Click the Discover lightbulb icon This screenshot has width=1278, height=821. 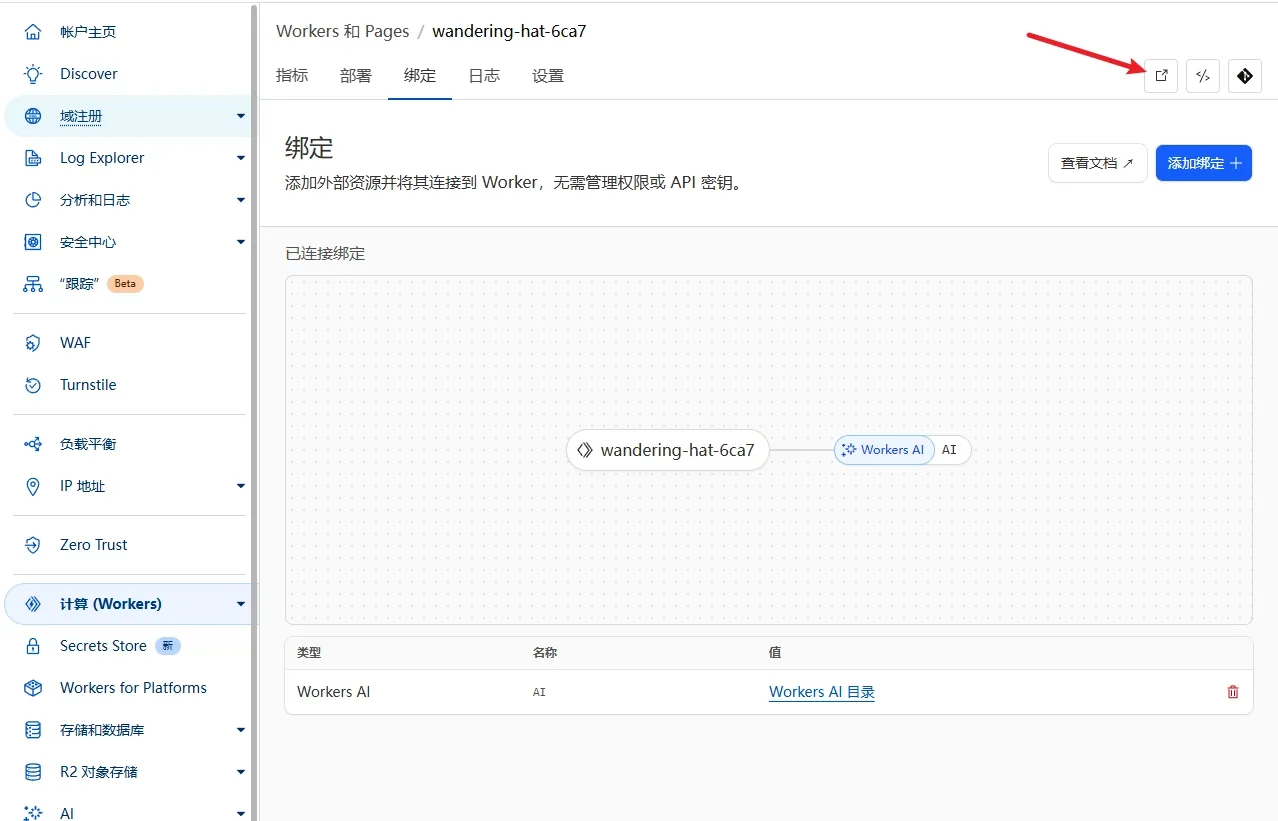(33, 74)
